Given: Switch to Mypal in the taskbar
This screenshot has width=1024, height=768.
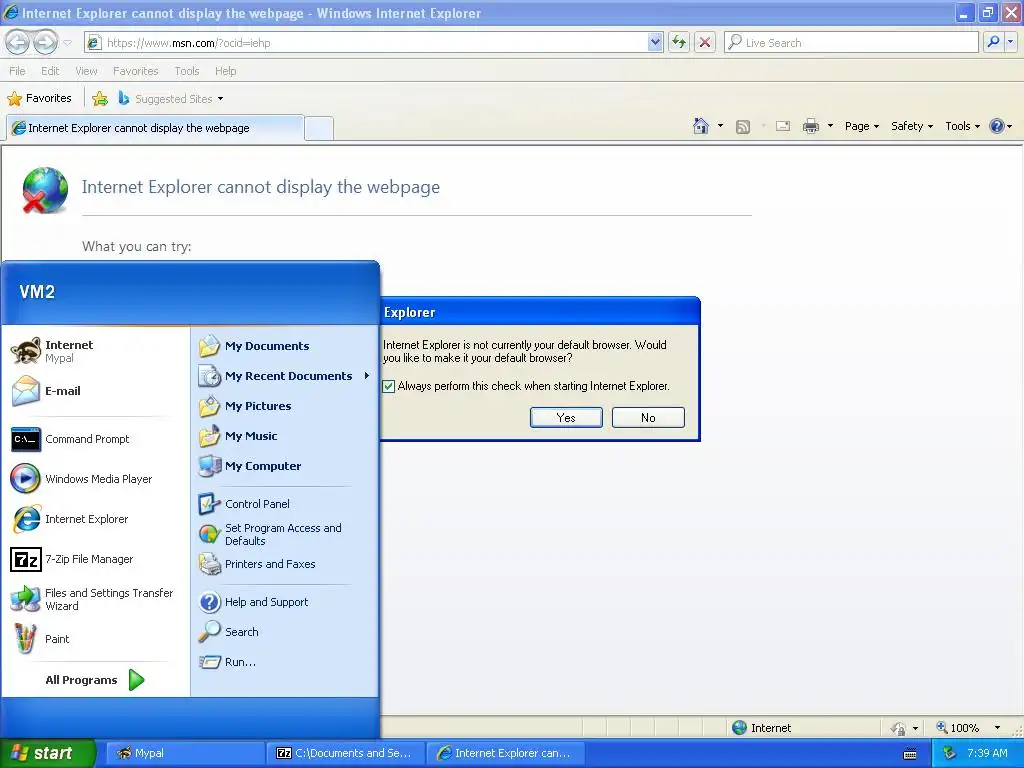Looking at the screenshot, I should 185,753.
